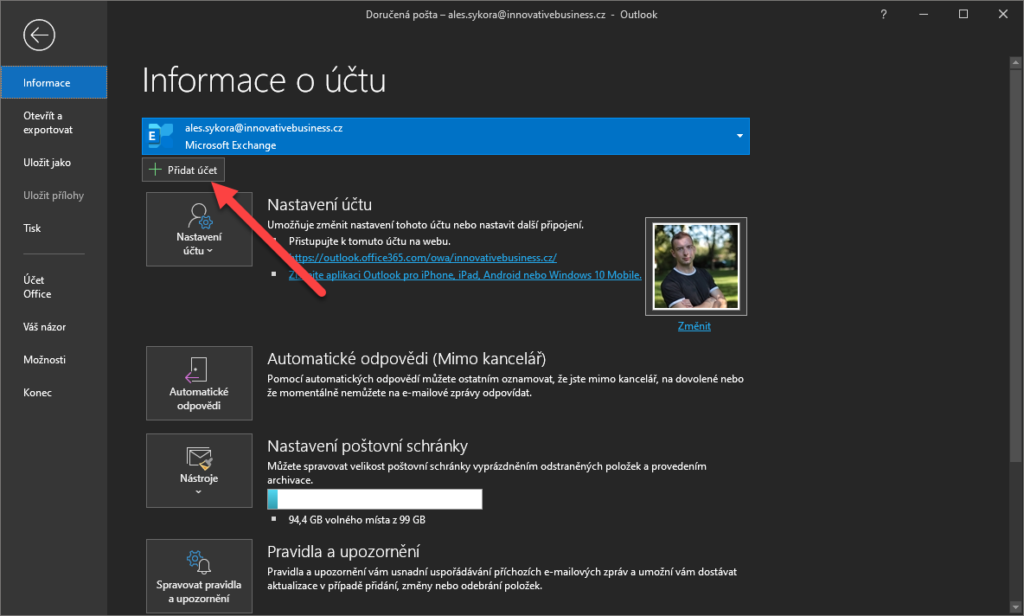This screenshot has height=616, width=1024.
Task: Maximize the Outlook window
Action: 963,14
